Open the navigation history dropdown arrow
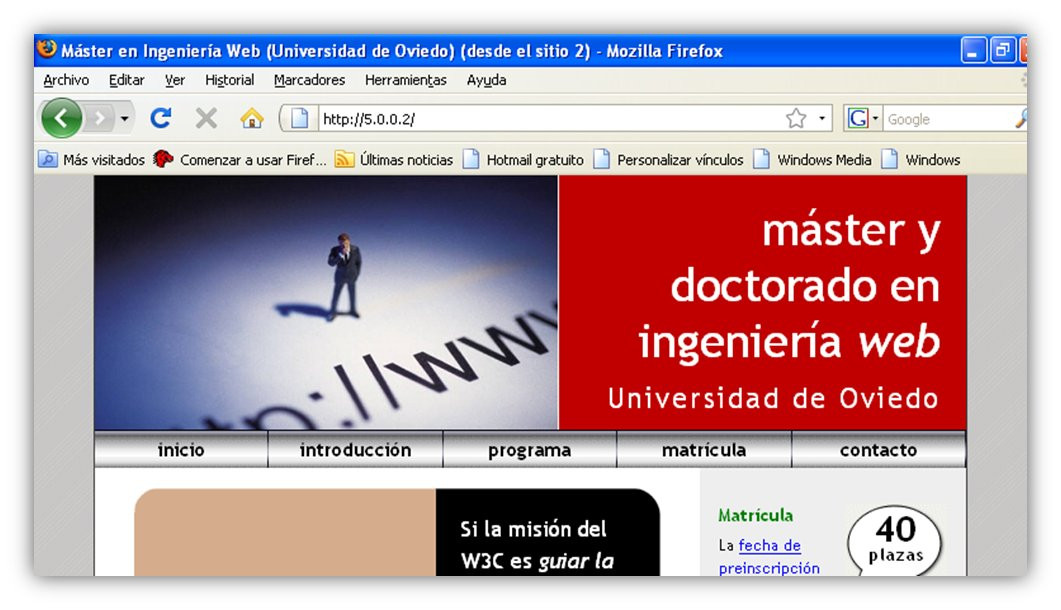Viewport: 1061px width, 610px height. pos(125,119)
